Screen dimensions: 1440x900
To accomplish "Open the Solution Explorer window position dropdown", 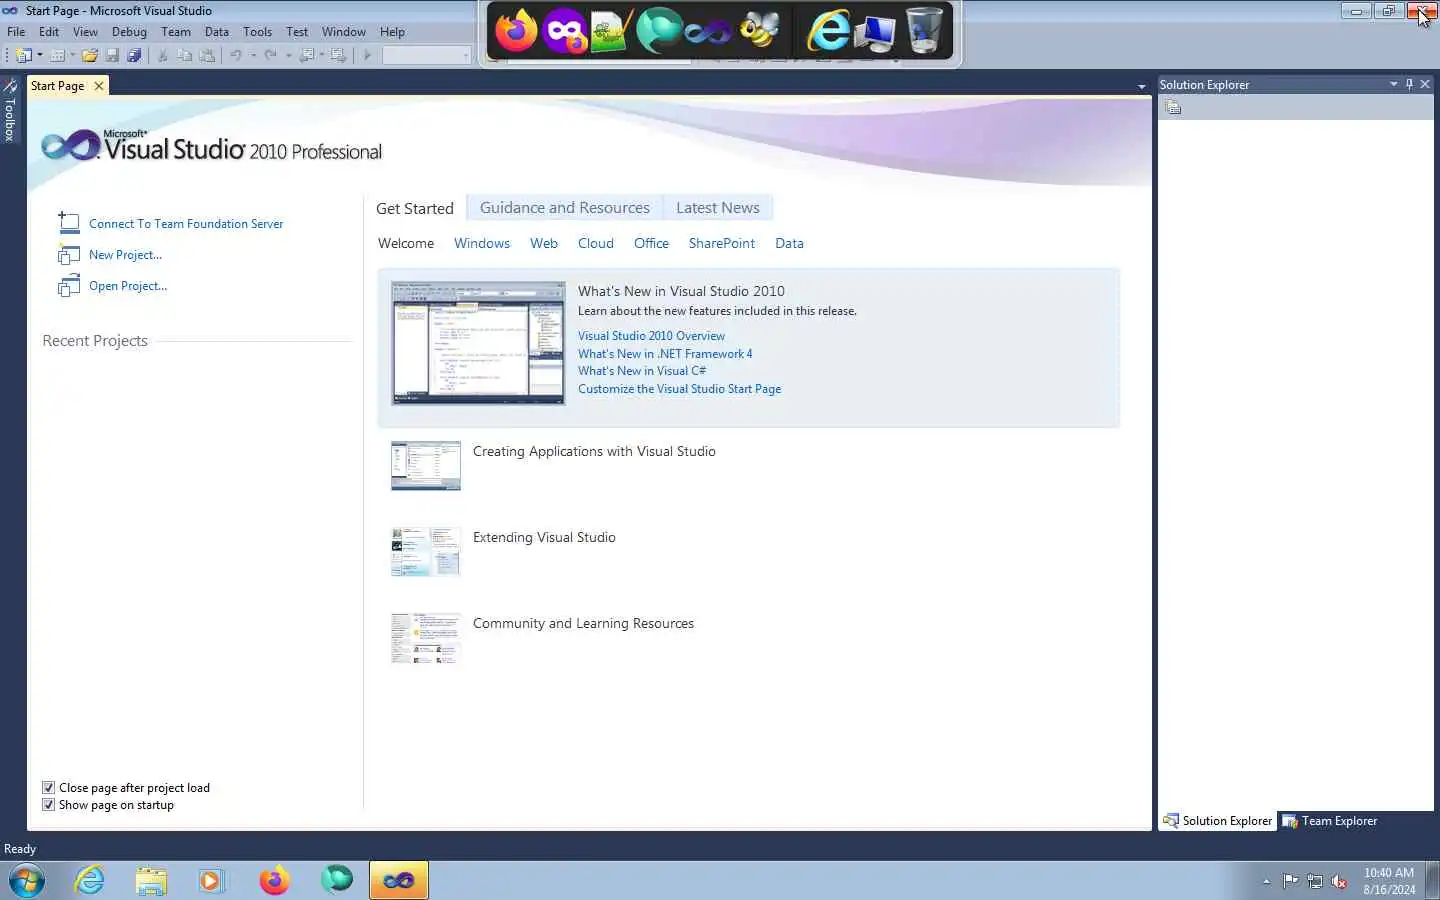I will (1393, 85).
